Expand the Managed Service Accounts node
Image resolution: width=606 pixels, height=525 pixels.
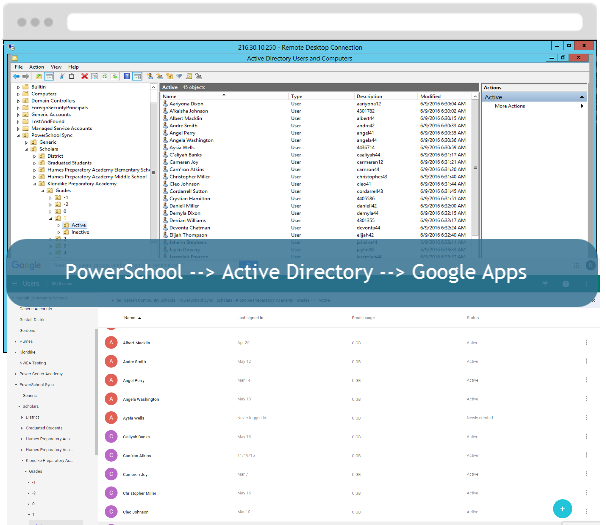(x=18, y=128)
